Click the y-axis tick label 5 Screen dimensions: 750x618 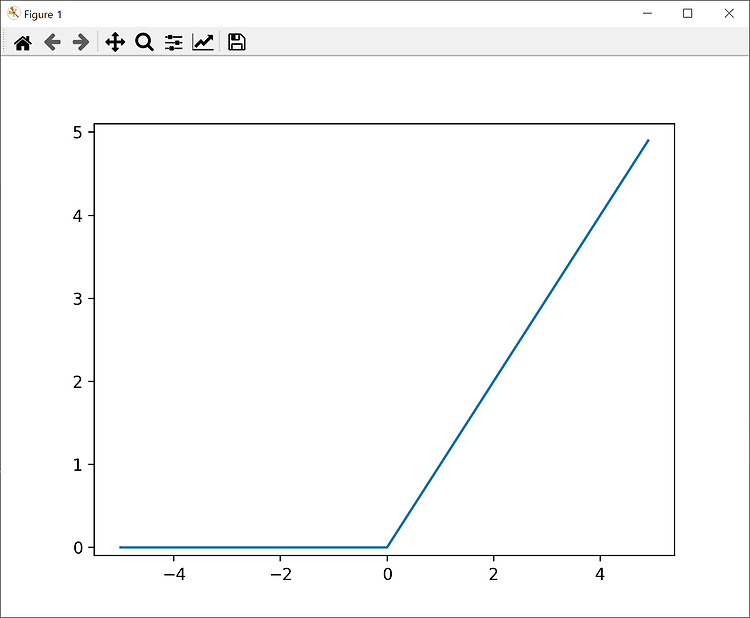point(77,132)
